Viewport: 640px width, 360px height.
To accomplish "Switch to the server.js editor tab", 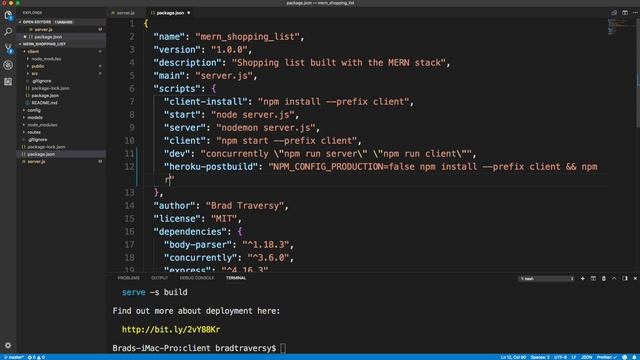I will [x=125, y=13].
